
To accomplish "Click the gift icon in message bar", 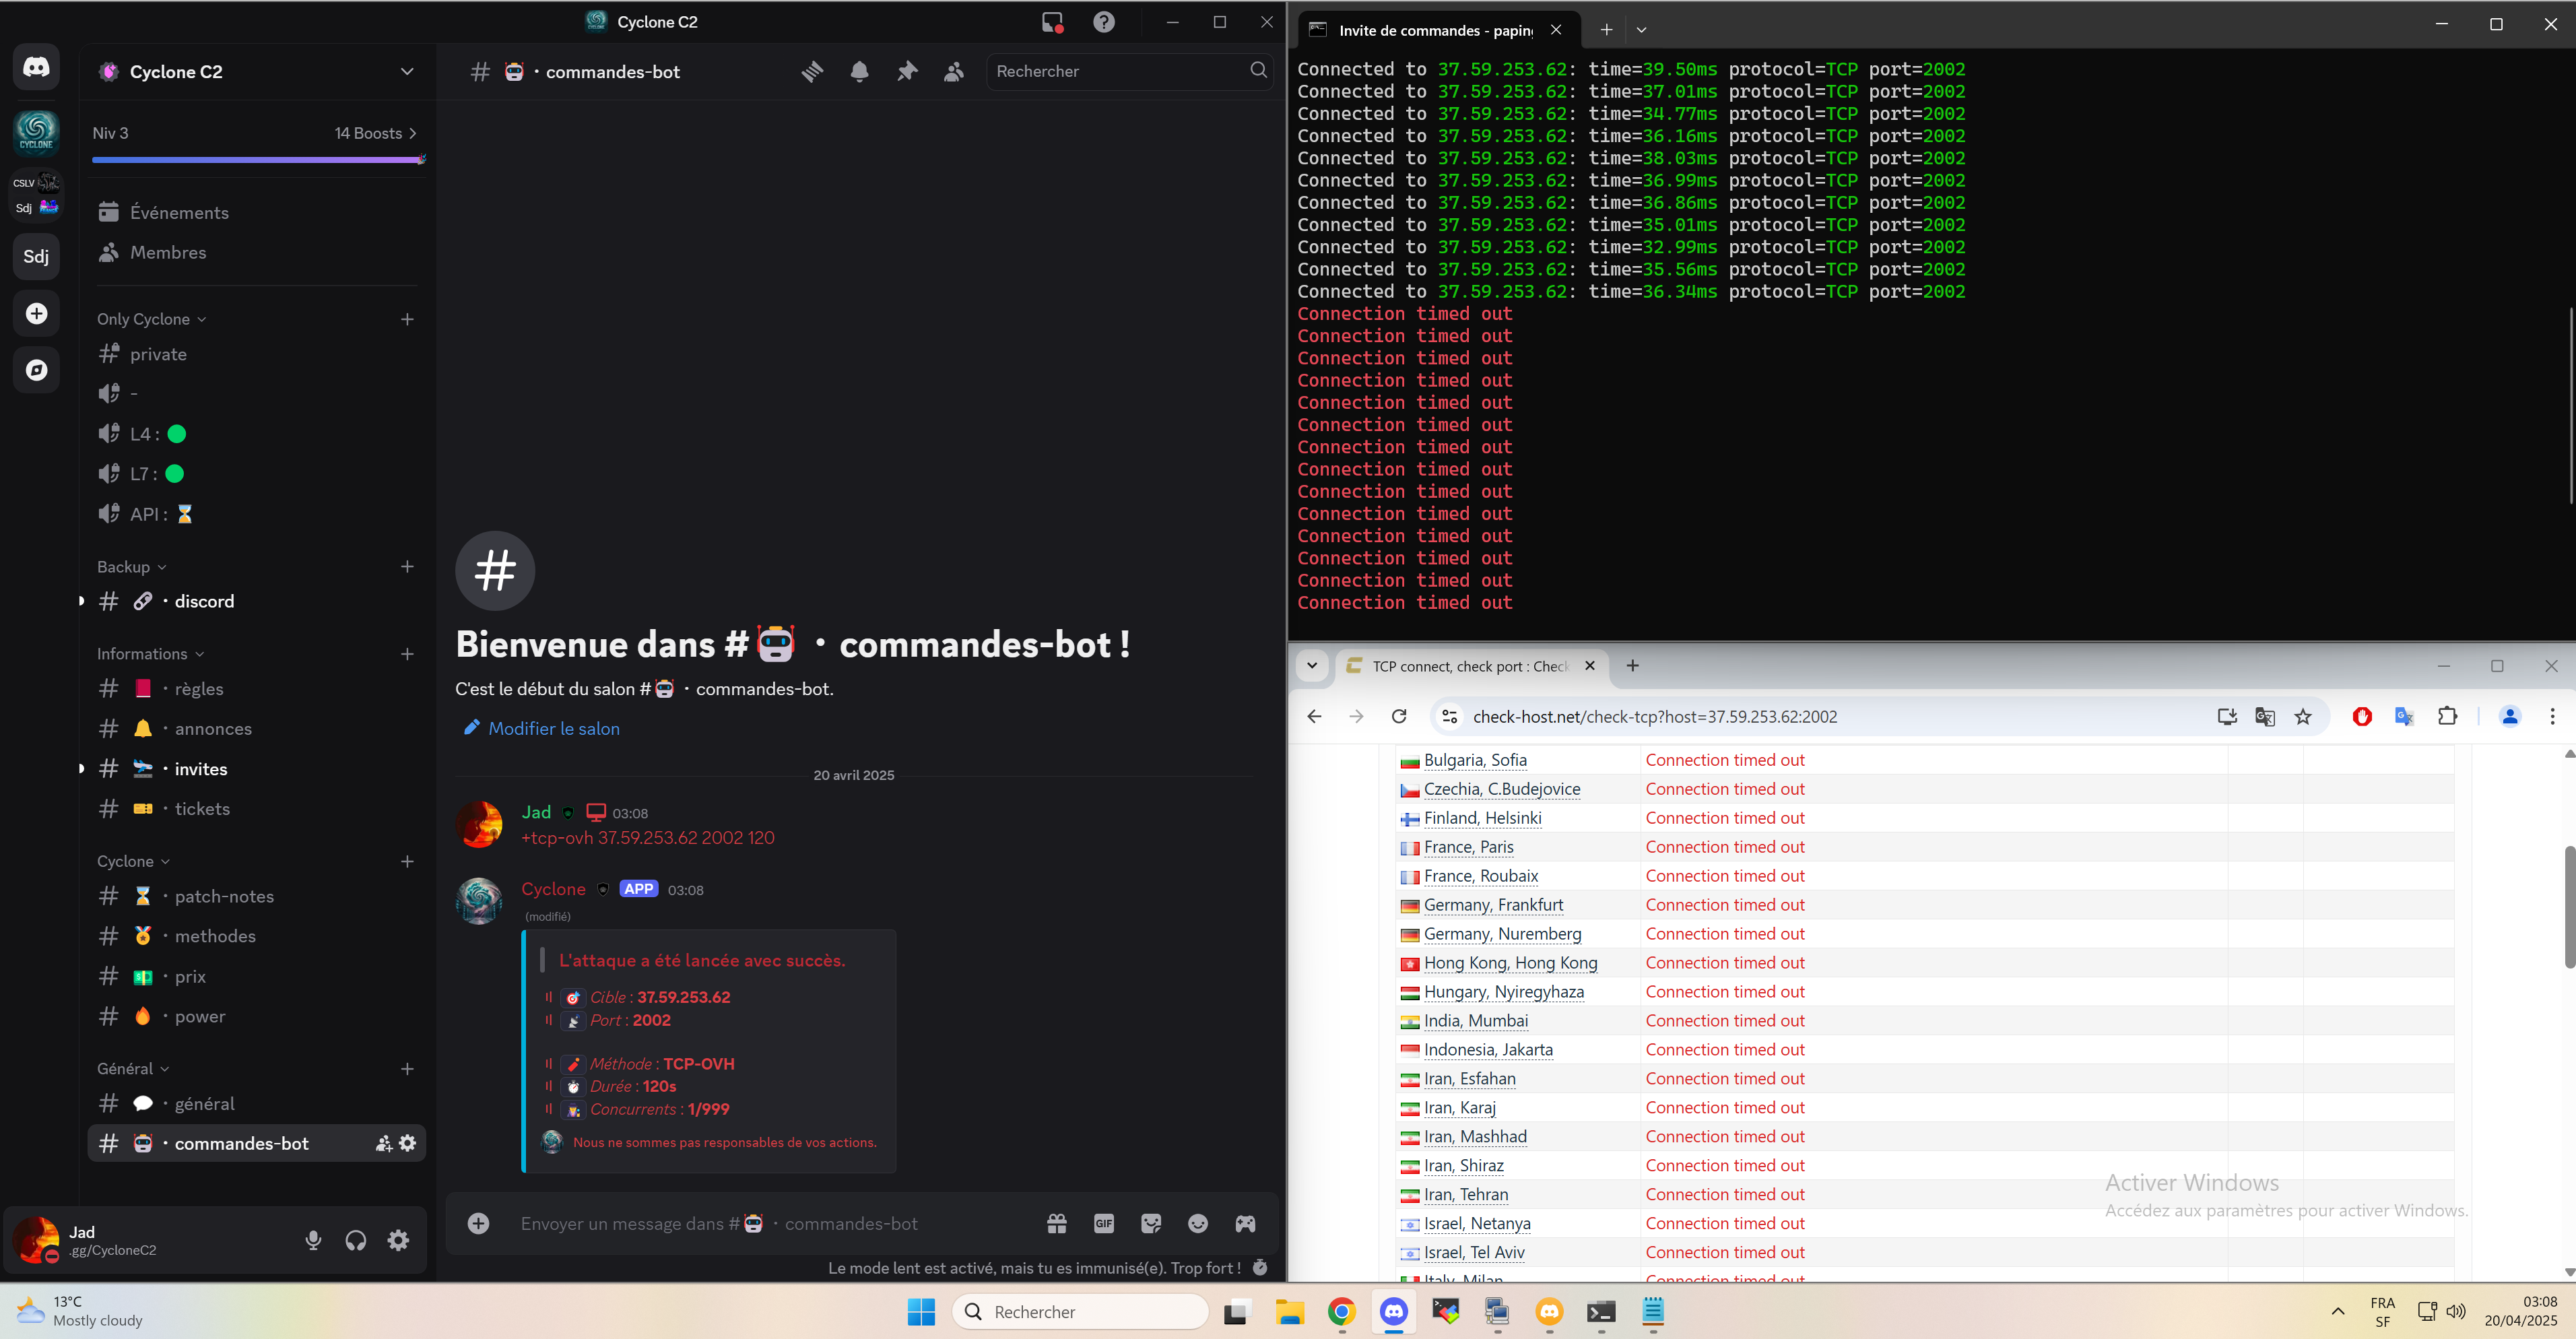I will click(x=1056, y=1223).
